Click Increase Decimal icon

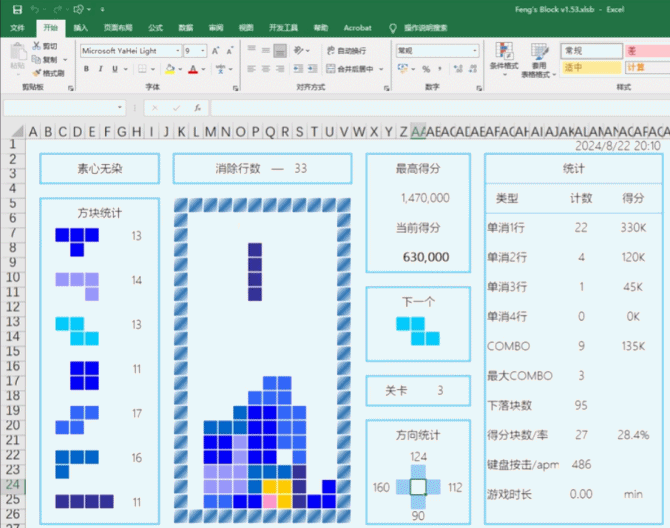click(x=458, y=69)
